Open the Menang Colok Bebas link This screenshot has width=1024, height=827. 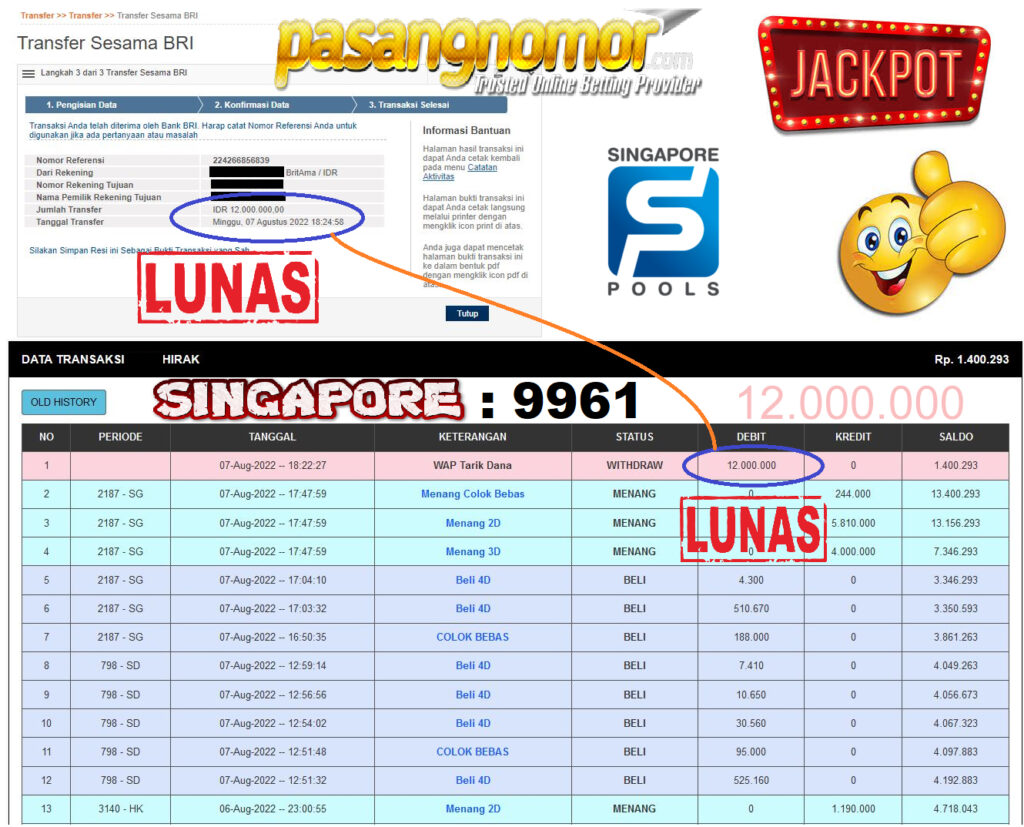click(x=472, y=494)
